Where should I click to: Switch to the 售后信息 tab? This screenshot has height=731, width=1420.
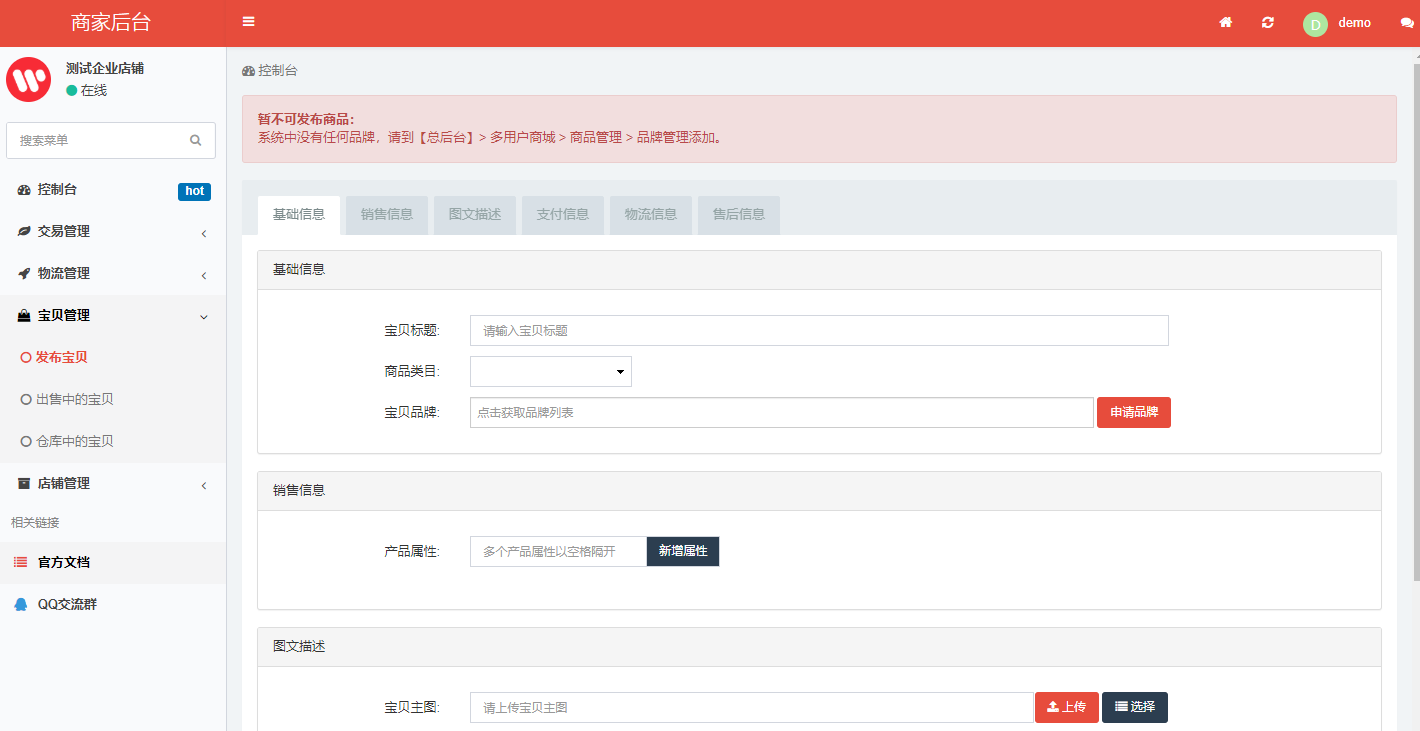tap(739, 215)
